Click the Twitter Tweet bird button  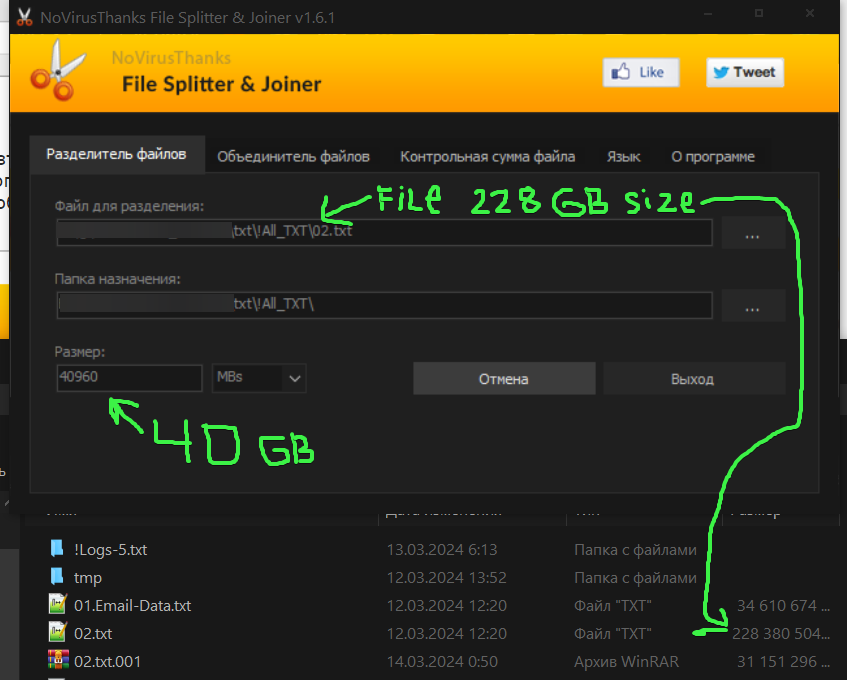(745, 72)
